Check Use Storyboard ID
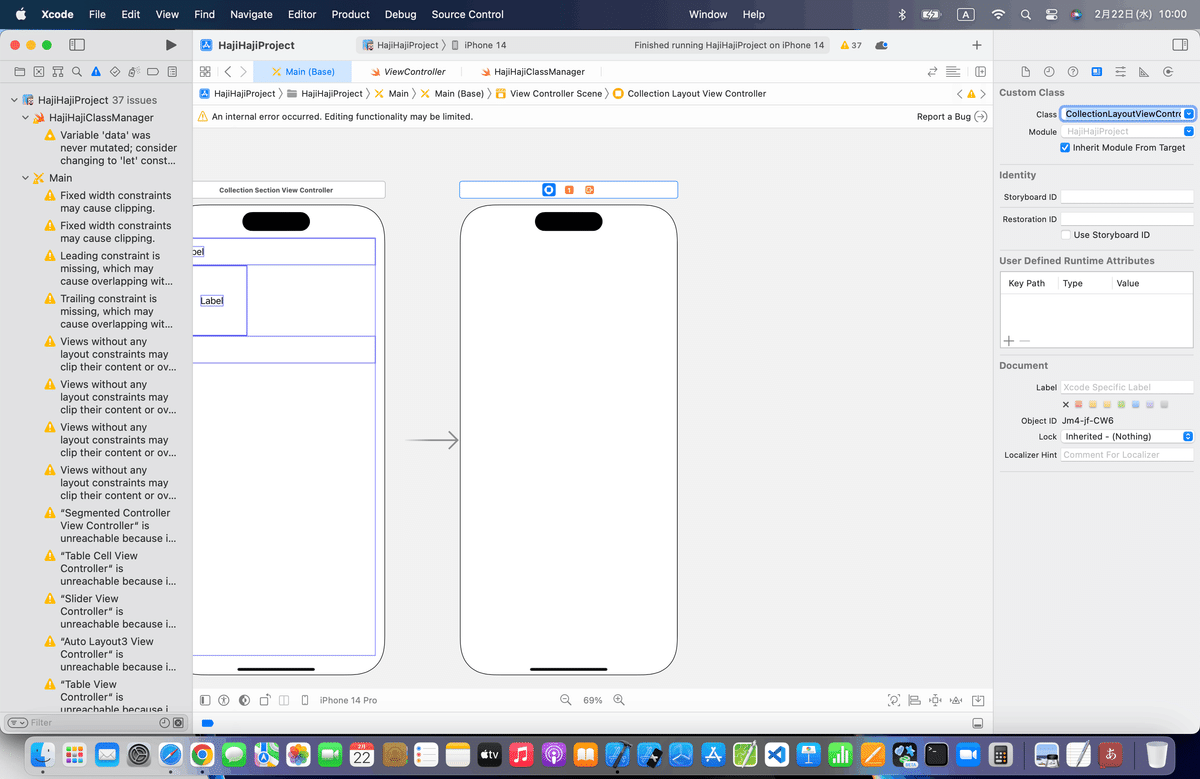 click(1066, 235)
